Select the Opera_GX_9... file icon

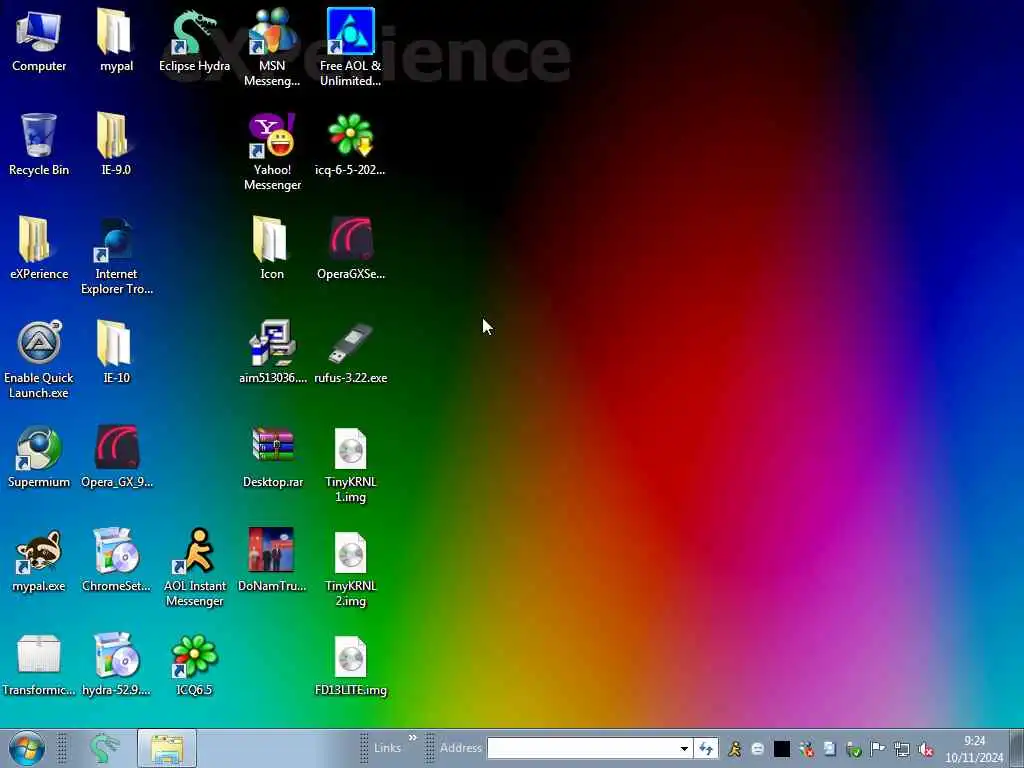(116, 456)
